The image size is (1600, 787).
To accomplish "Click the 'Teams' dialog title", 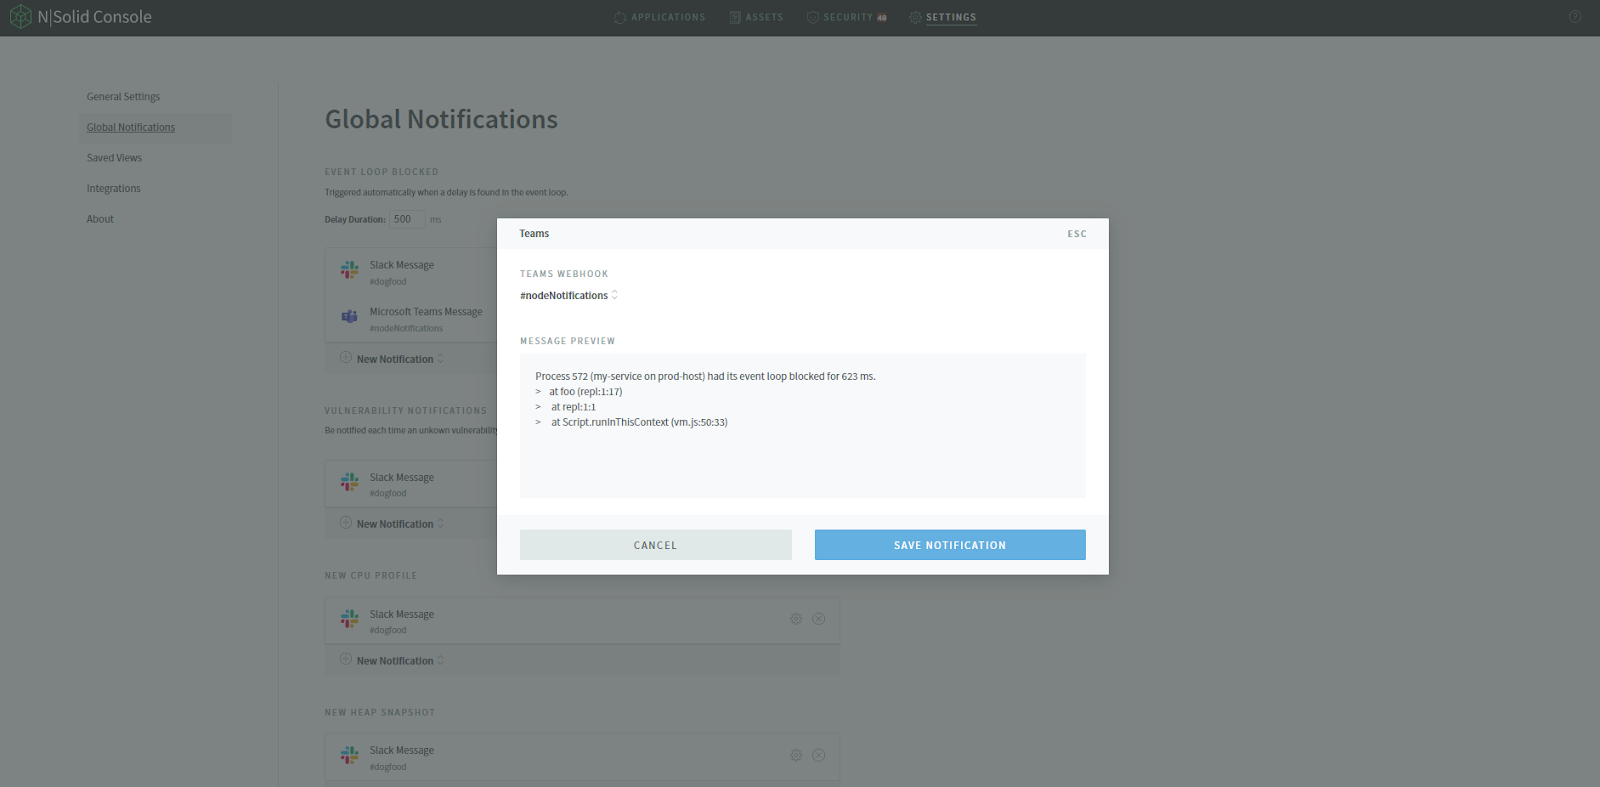I will [x=534, y=234].
